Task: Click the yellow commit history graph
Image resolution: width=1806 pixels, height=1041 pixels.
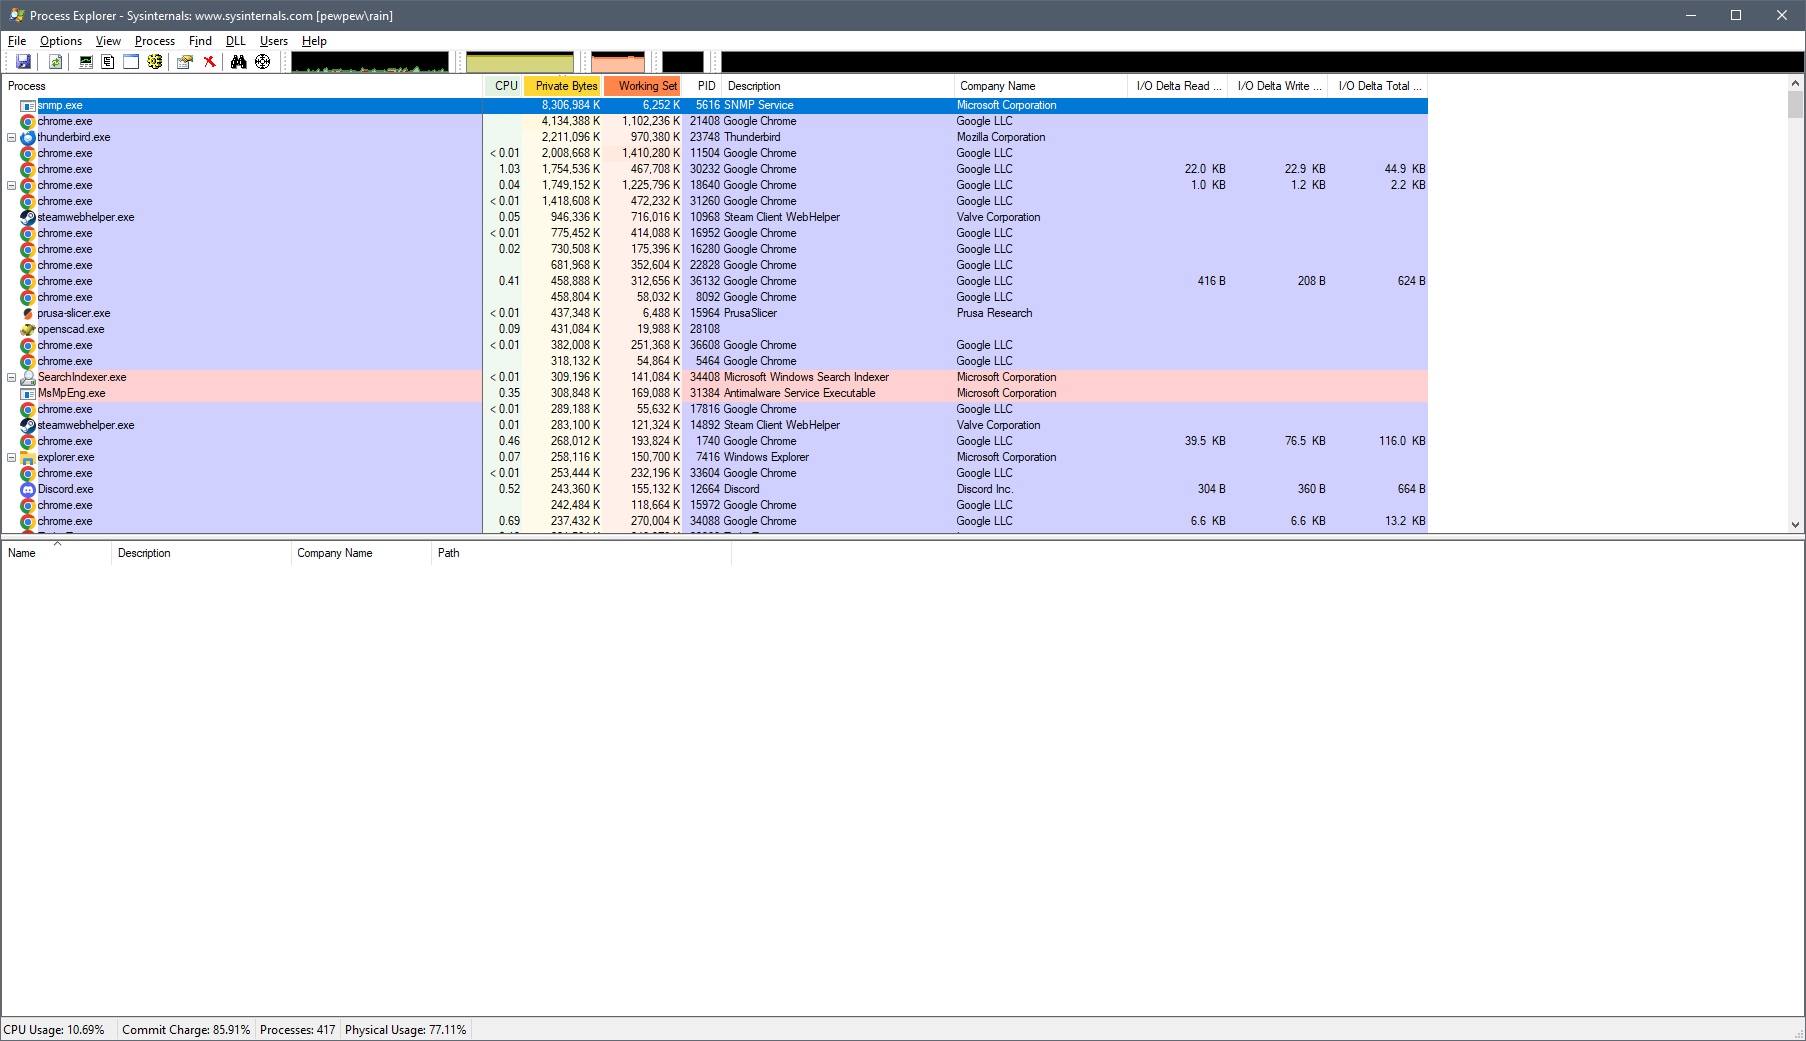Action: pos(520,62)
